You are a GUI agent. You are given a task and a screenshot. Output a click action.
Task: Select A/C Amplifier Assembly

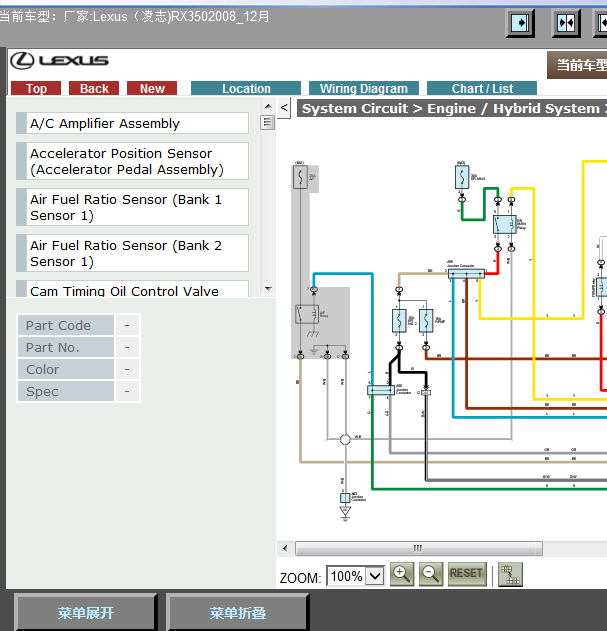click(132, 123)
